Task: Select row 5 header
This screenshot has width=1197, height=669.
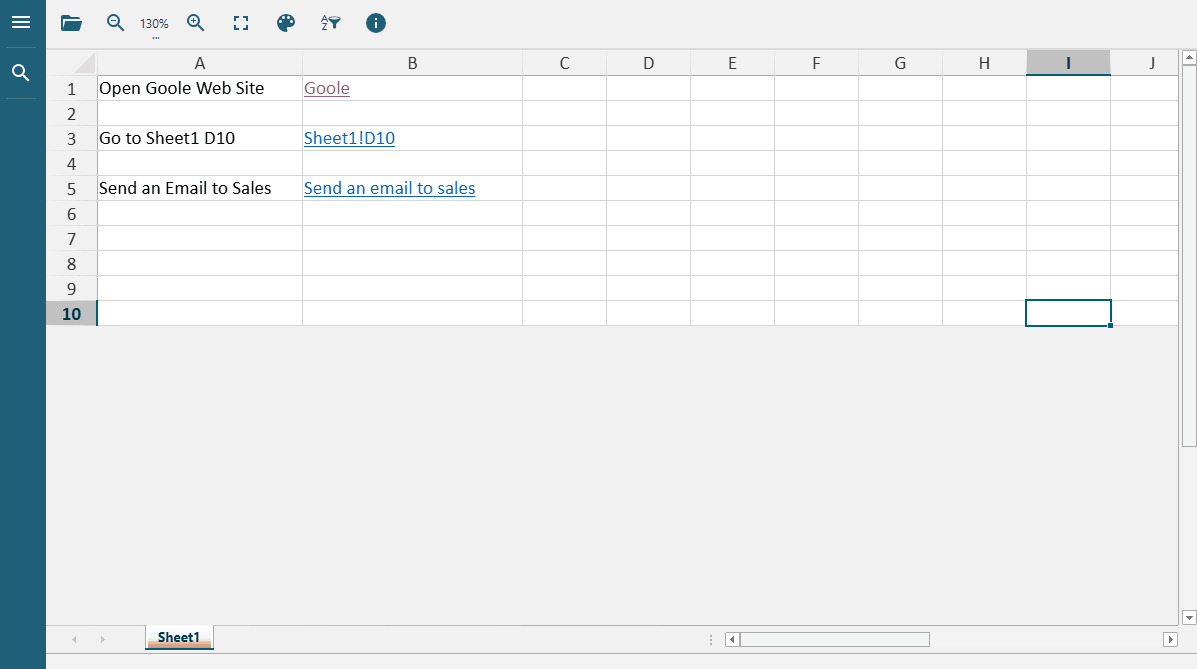Action: click(71, 188)
